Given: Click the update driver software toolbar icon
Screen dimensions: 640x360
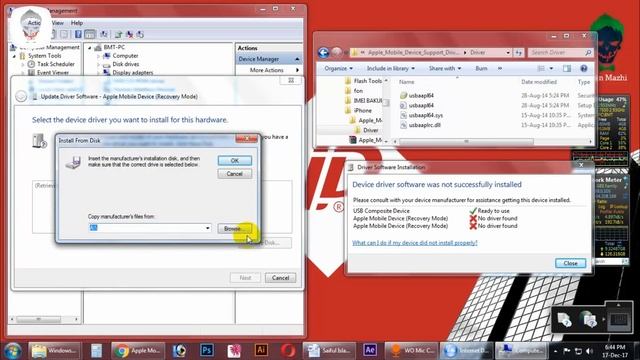Looking at the screenshot, I should (118, 34).
